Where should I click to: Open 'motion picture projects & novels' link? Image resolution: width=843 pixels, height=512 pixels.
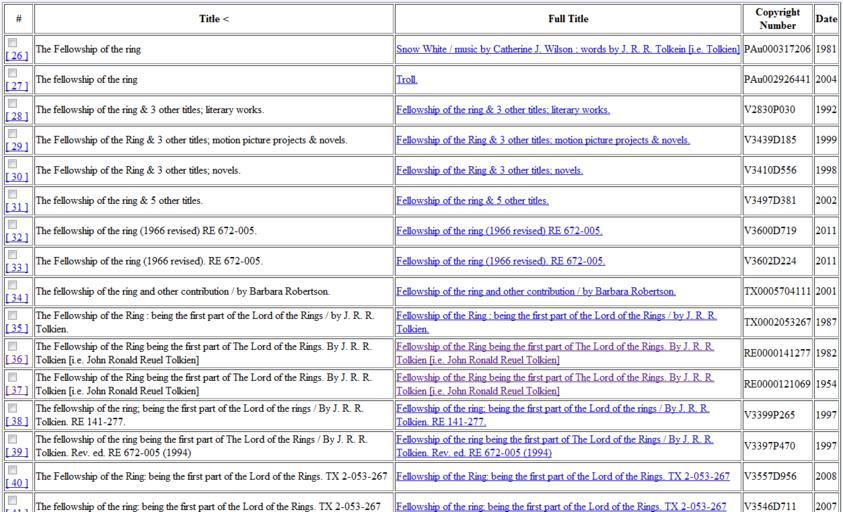point(542,140)
